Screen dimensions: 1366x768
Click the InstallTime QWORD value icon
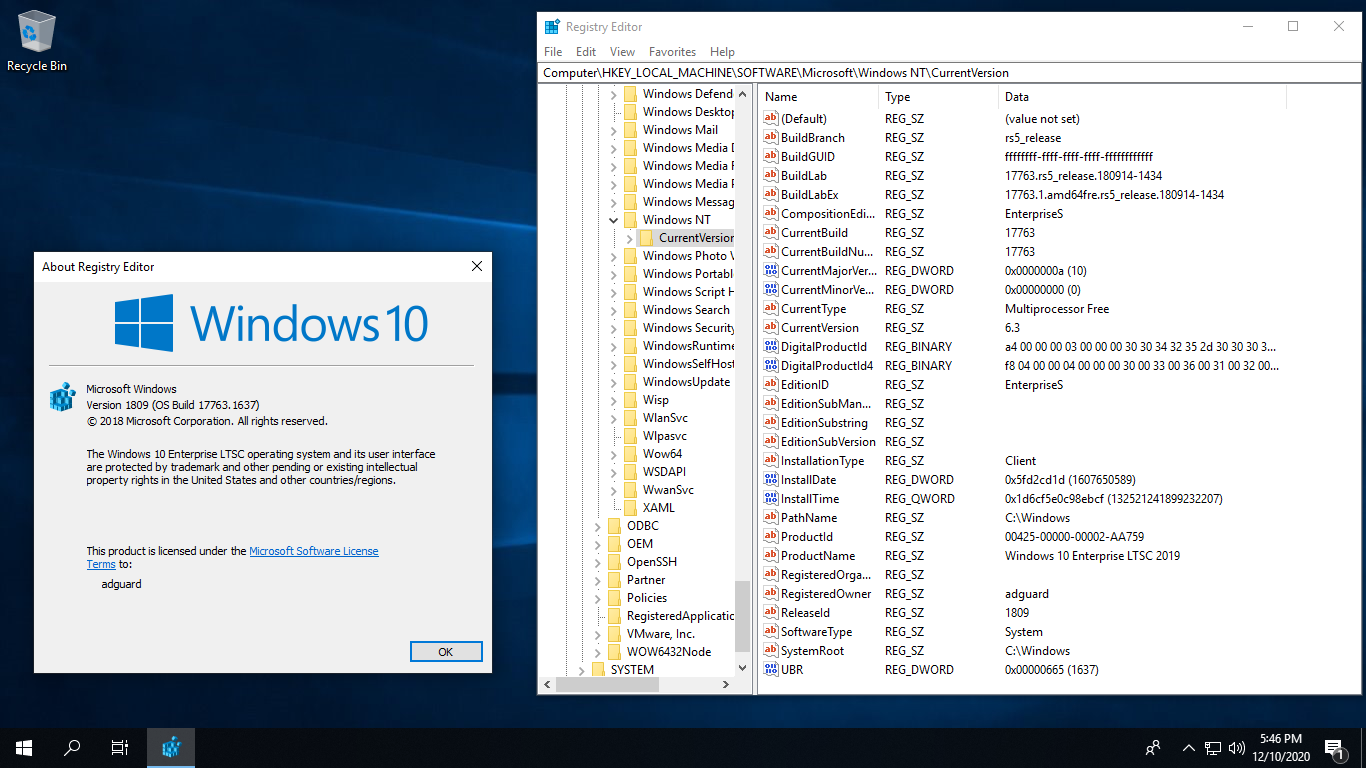tap(770, 498)
